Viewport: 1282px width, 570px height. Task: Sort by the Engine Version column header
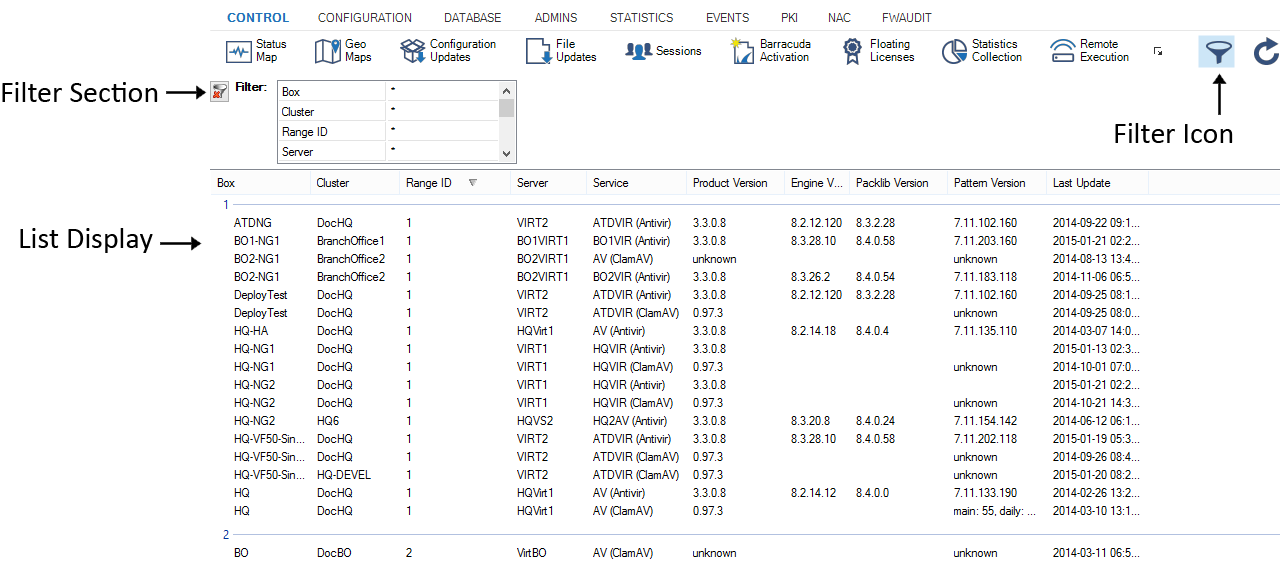[x=816, y=183]
